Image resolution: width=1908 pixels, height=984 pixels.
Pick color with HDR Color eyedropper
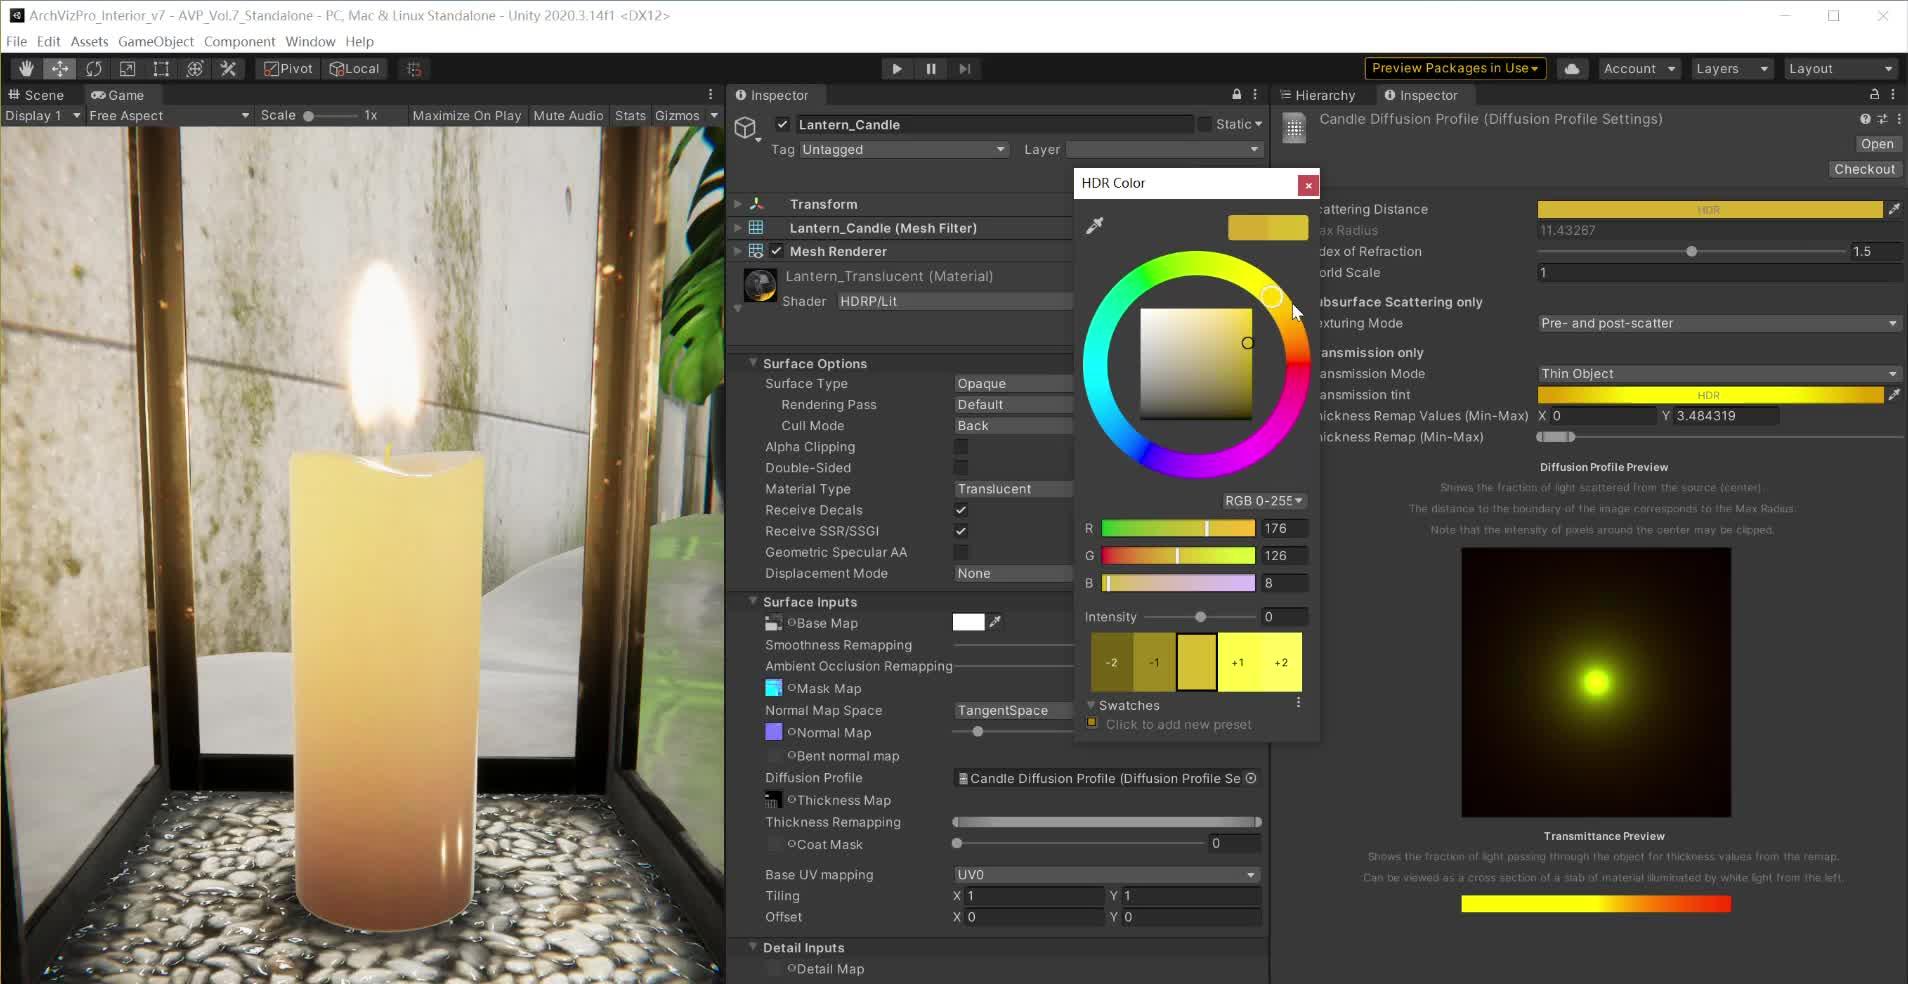(x=1095, y=226)
